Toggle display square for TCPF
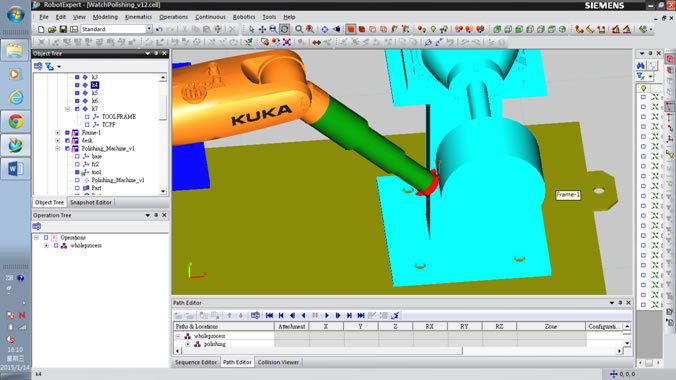The width and height of the screenshot is (676, 380). click(x=87, y=125)
